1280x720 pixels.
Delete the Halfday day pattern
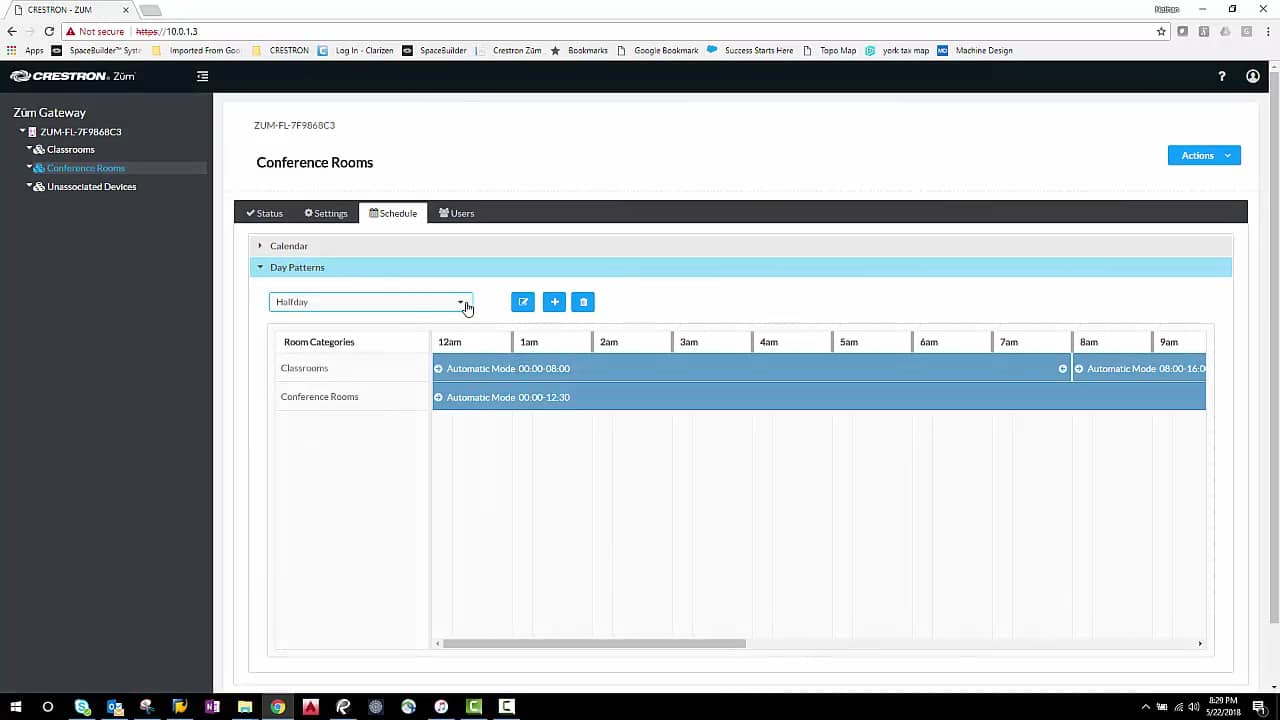tap(583, 302)
